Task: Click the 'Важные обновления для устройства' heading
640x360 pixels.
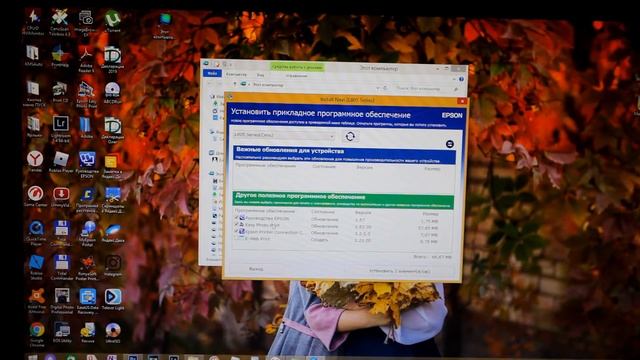Action: (290, 151)
